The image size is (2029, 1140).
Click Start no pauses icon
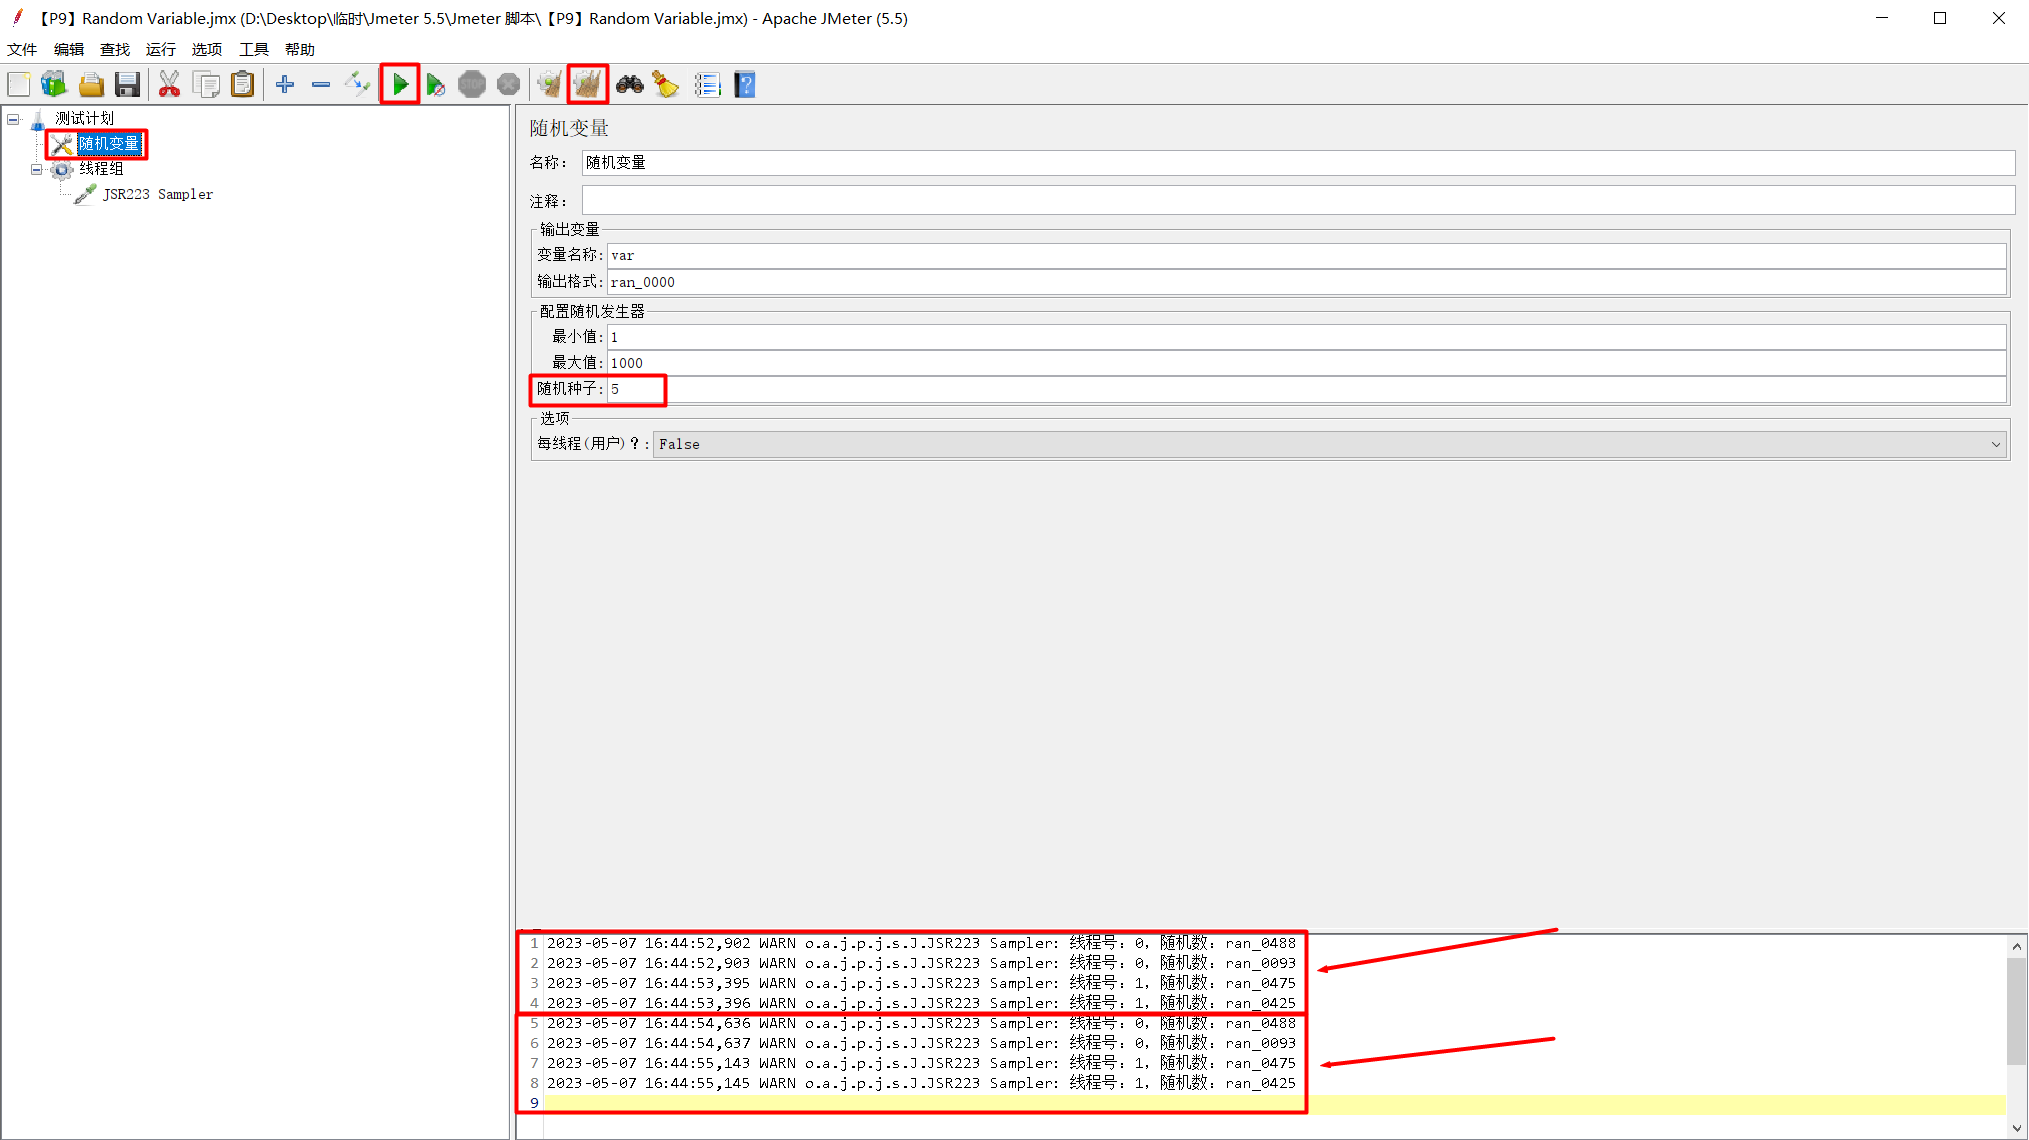(x=435, y=85)
